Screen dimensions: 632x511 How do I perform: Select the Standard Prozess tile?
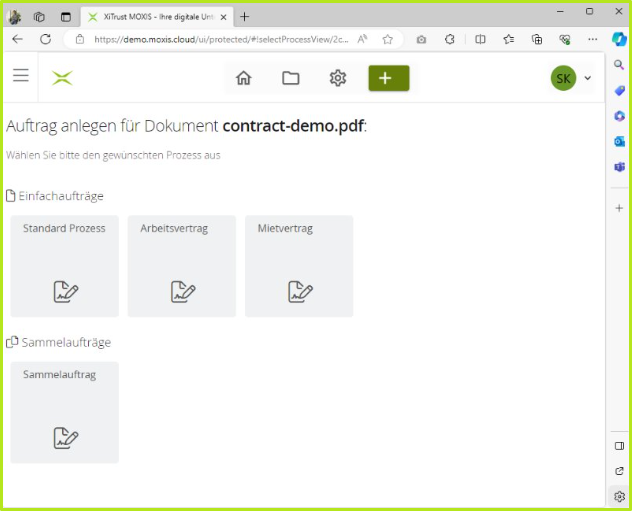(64, 266)
